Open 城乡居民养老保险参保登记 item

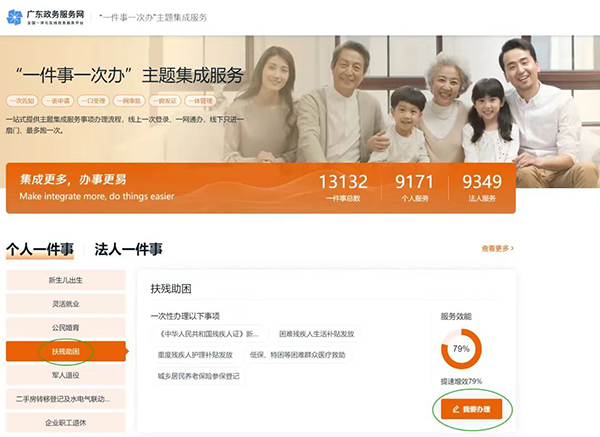point(198,376)
